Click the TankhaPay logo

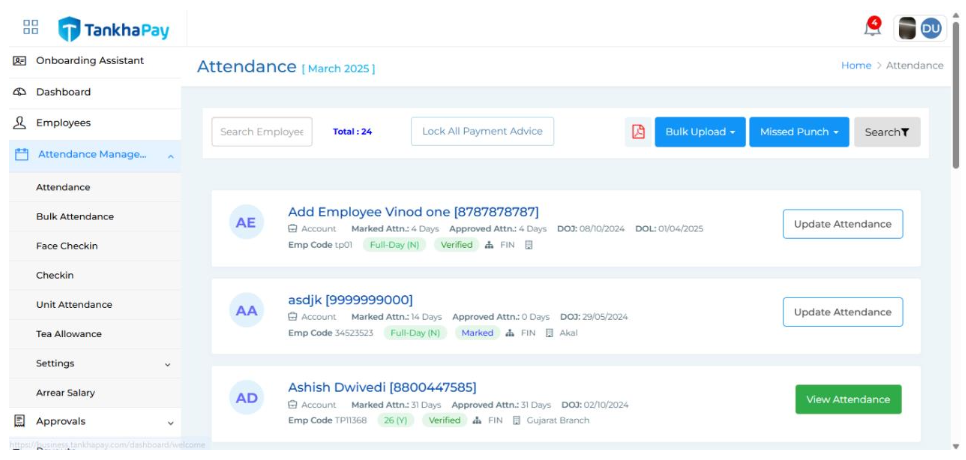click(x=114, y=30)
